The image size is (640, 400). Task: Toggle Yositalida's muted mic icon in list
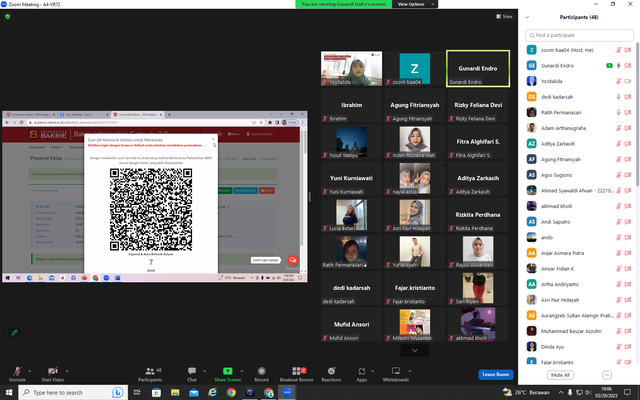[619, 81]
